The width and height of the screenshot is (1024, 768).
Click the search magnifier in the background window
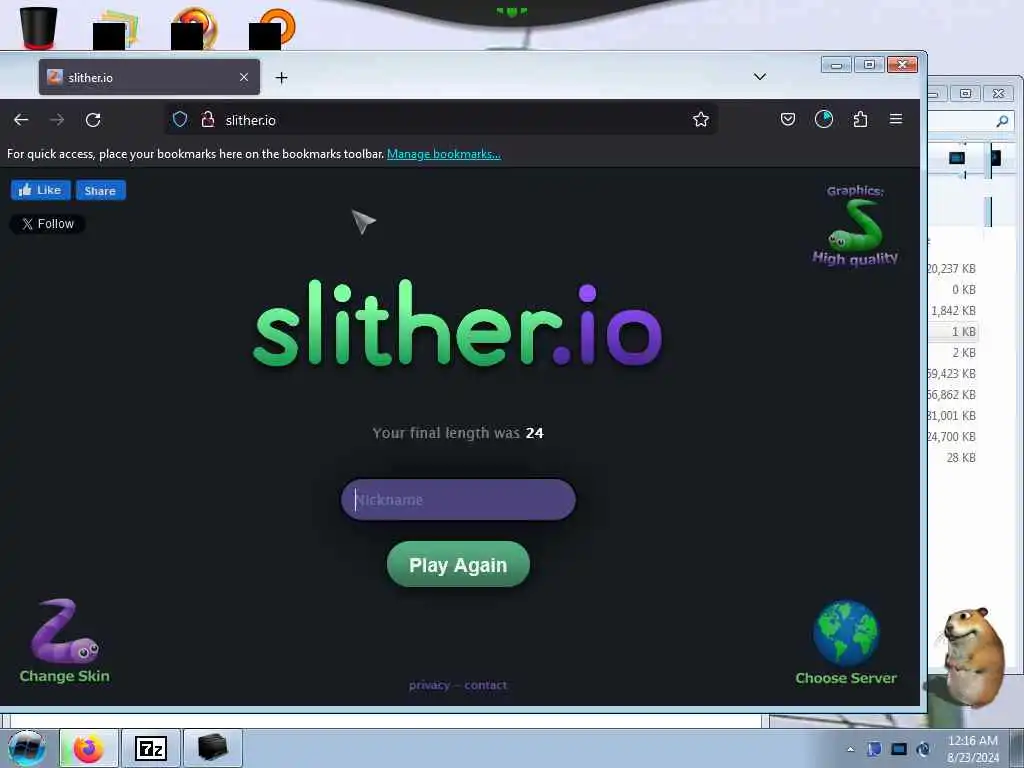point(1002,120)
